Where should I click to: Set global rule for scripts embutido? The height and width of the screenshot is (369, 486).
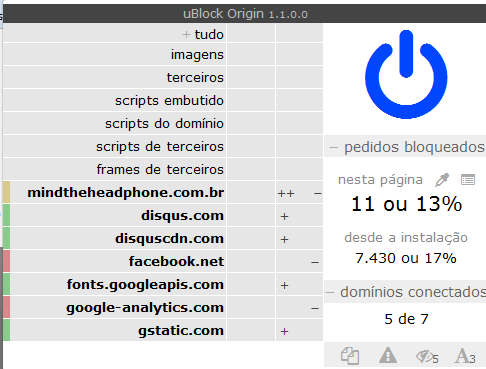point(251,100)
